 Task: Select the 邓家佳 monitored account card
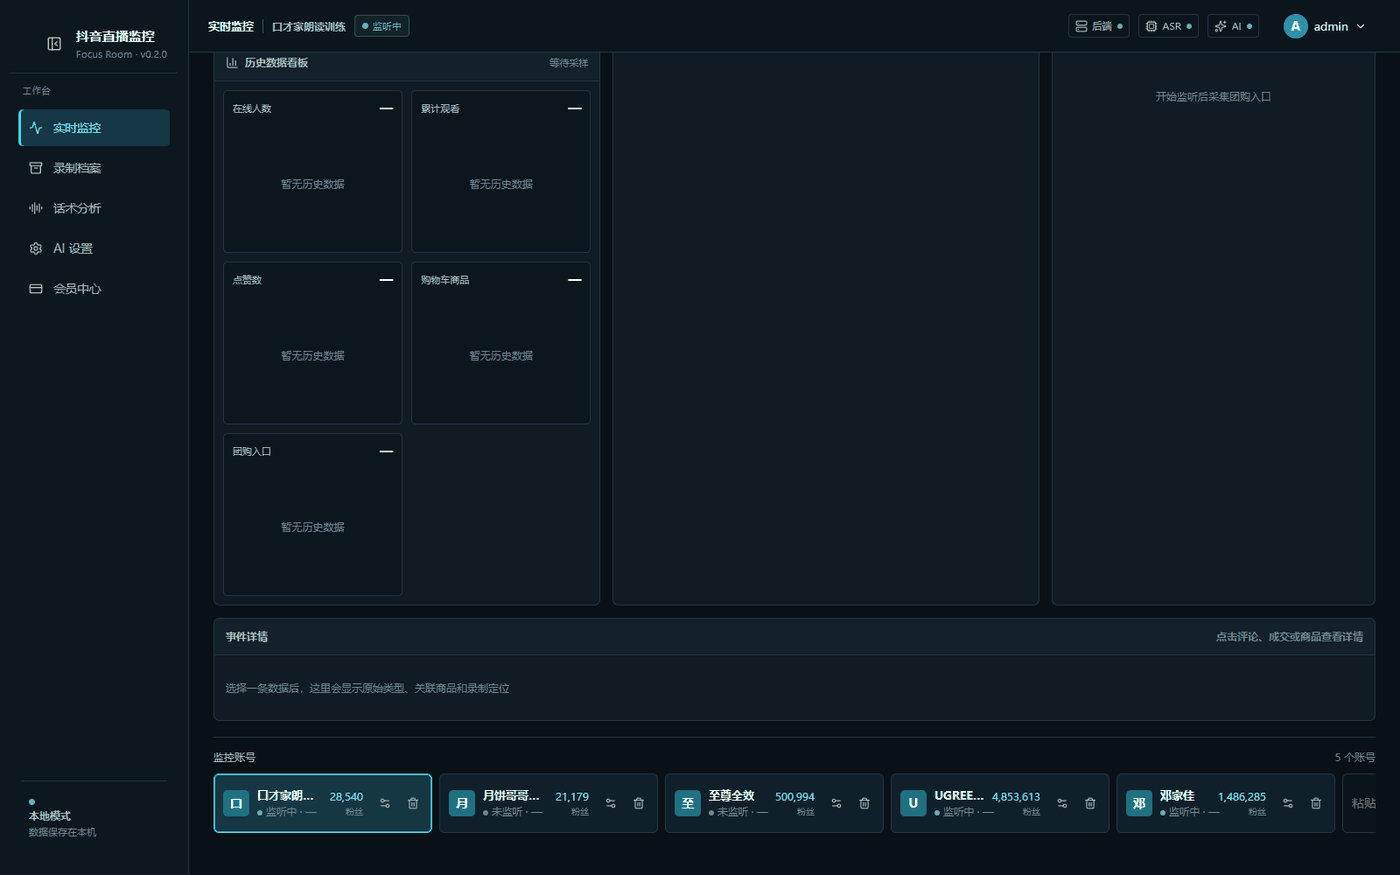click(1225, 803)
